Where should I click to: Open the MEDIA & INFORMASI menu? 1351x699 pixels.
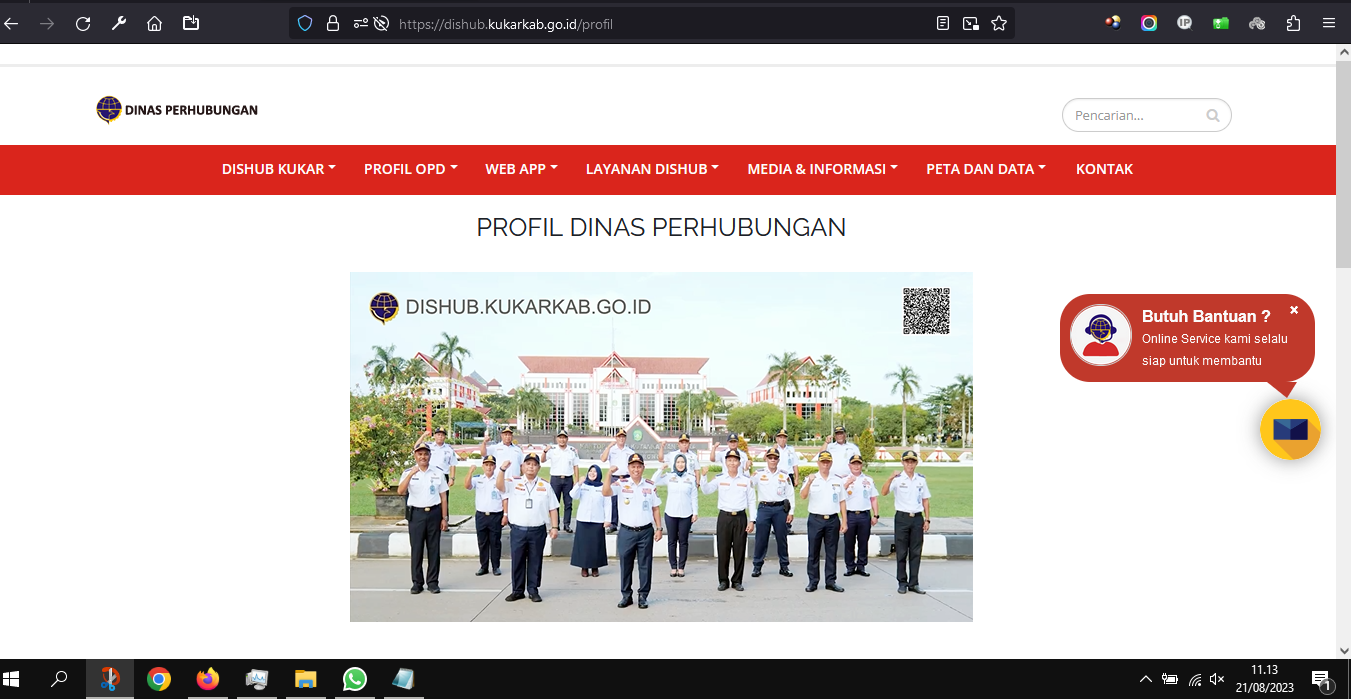[x=822, y=169]
